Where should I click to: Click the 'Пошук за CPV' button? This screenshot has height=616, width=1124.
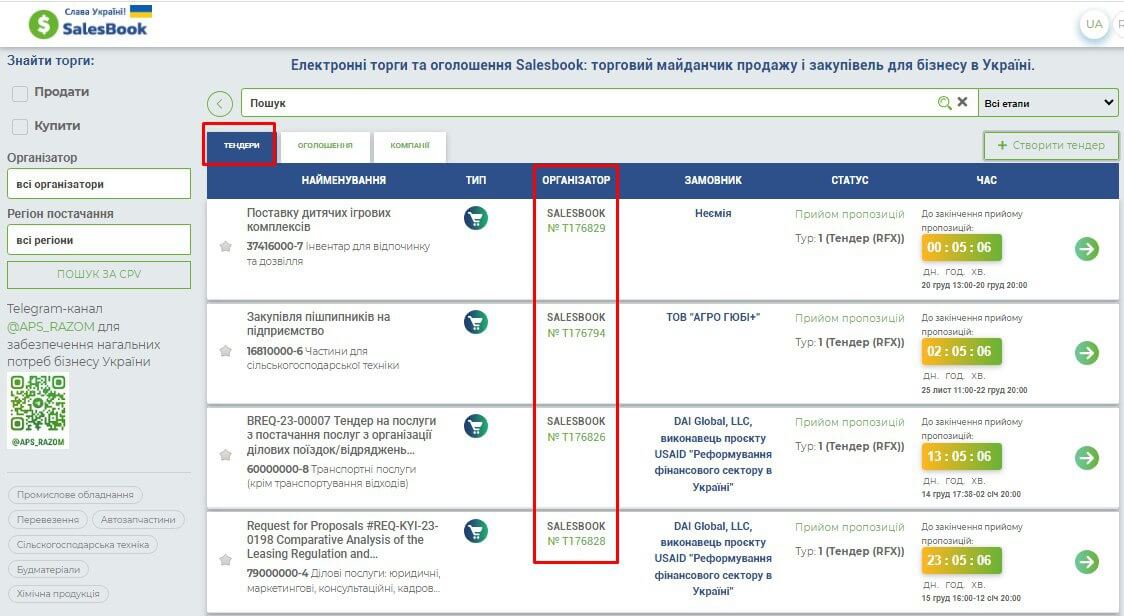pos(99,275)
